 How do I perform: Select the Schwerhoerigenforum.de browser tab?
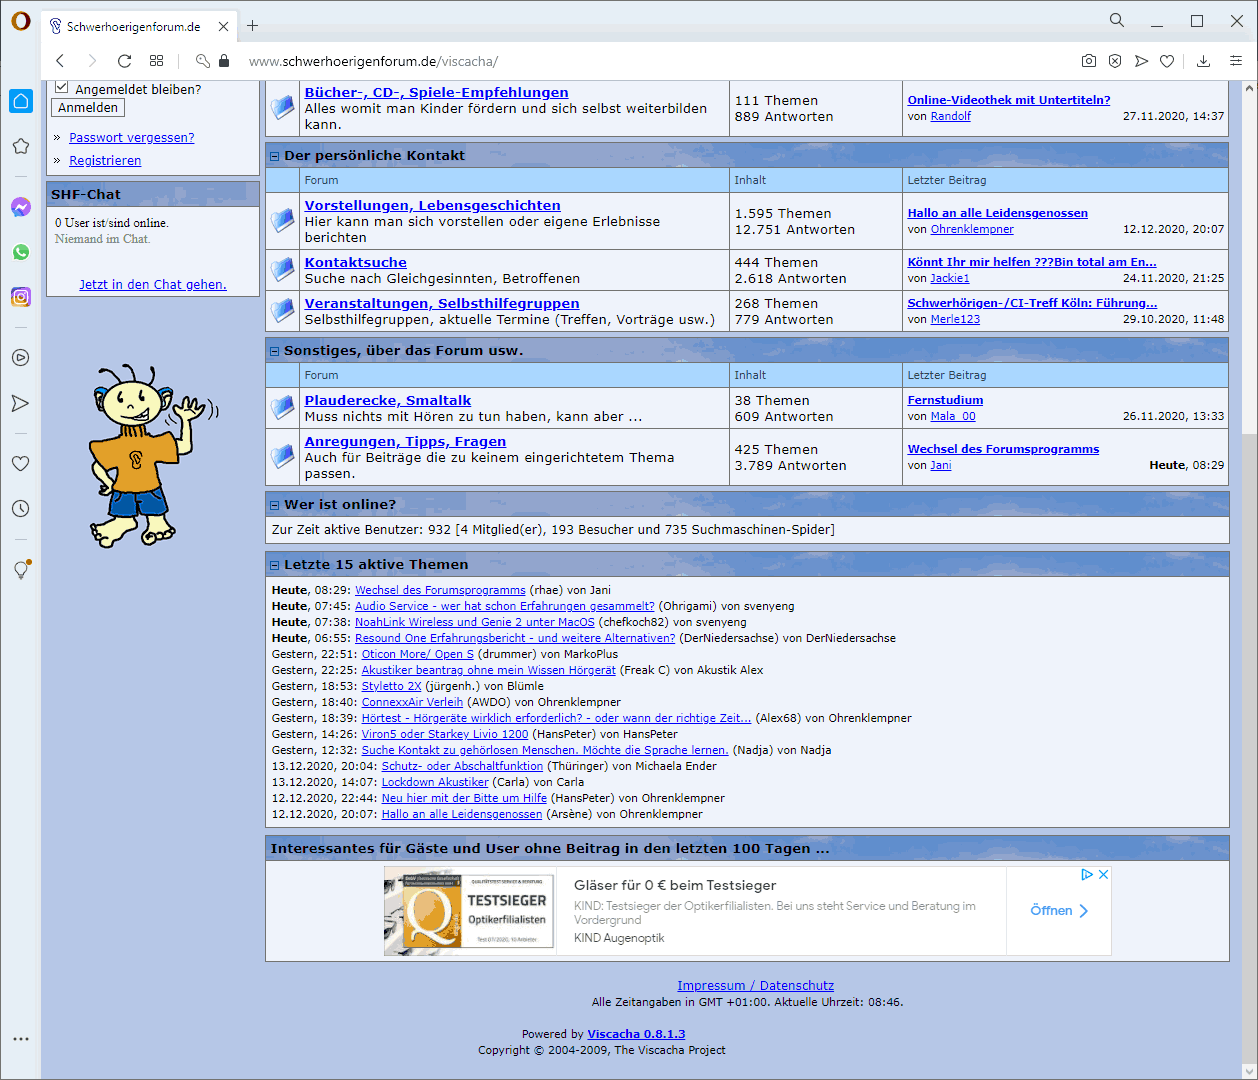133,27
